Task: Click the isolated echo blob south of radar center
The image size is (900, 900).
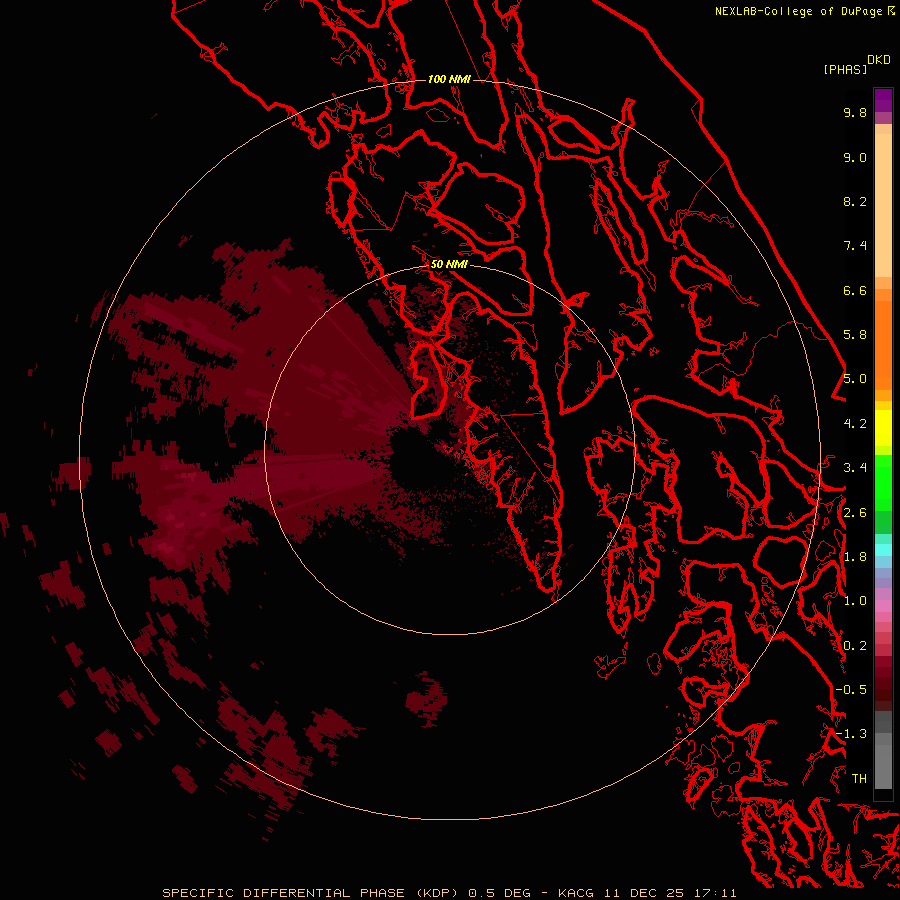Action: tap(426, 699)
